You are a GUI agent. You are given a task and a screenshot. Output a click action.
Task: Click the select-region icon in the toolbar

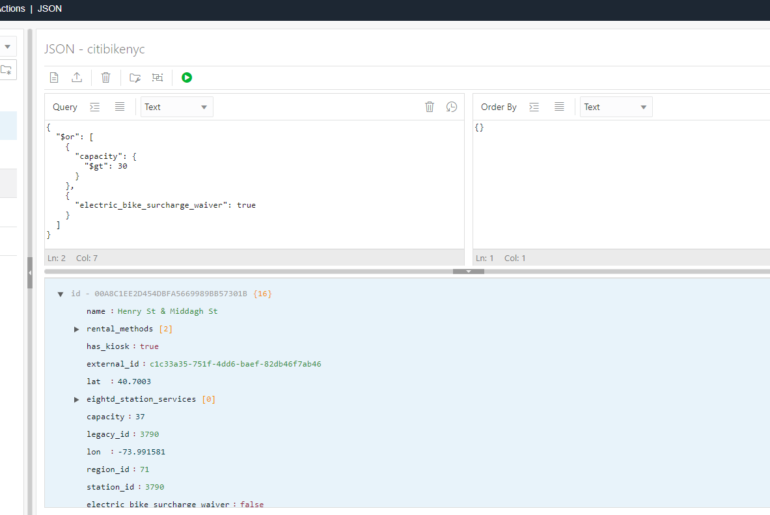point(158,78)
